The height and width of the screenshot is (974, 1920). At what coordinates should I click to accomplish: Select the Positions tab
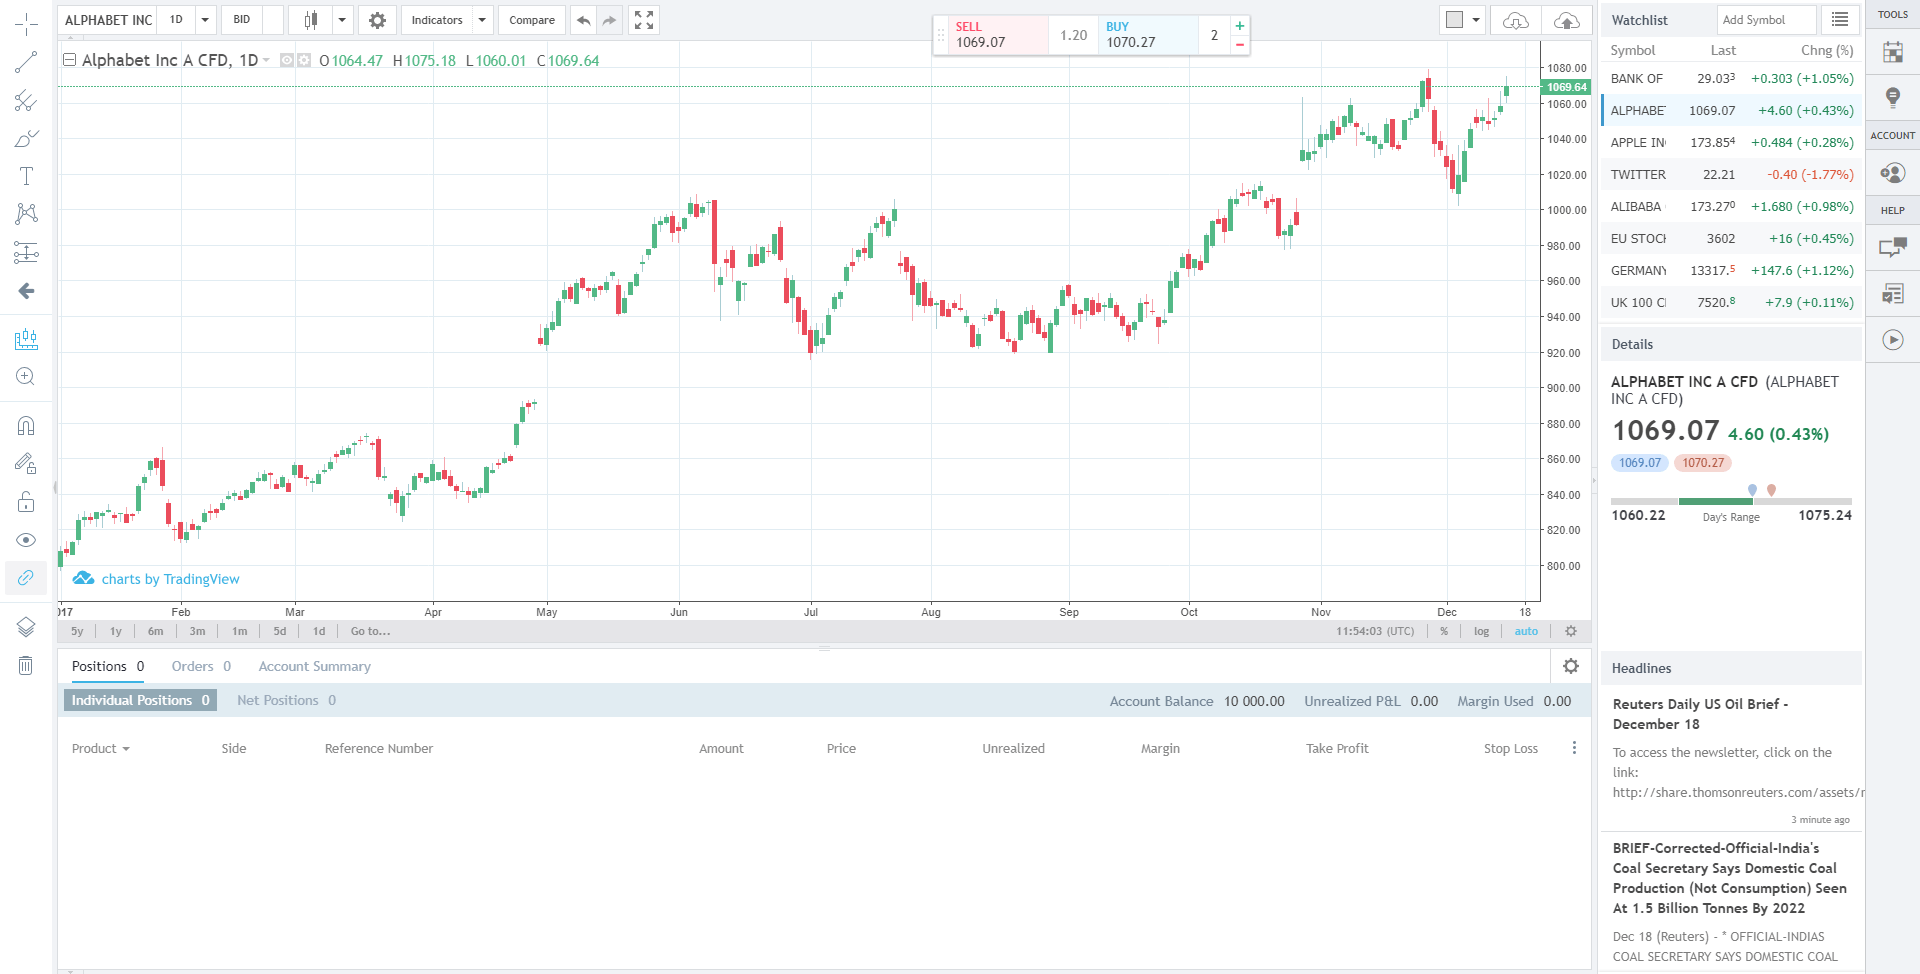(108, 666)
